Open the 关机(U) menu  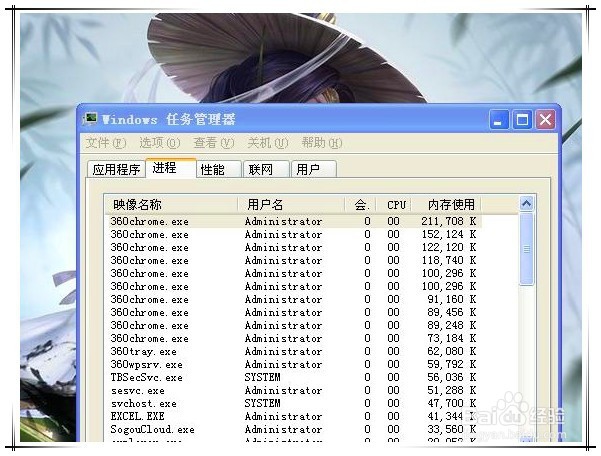268,143
